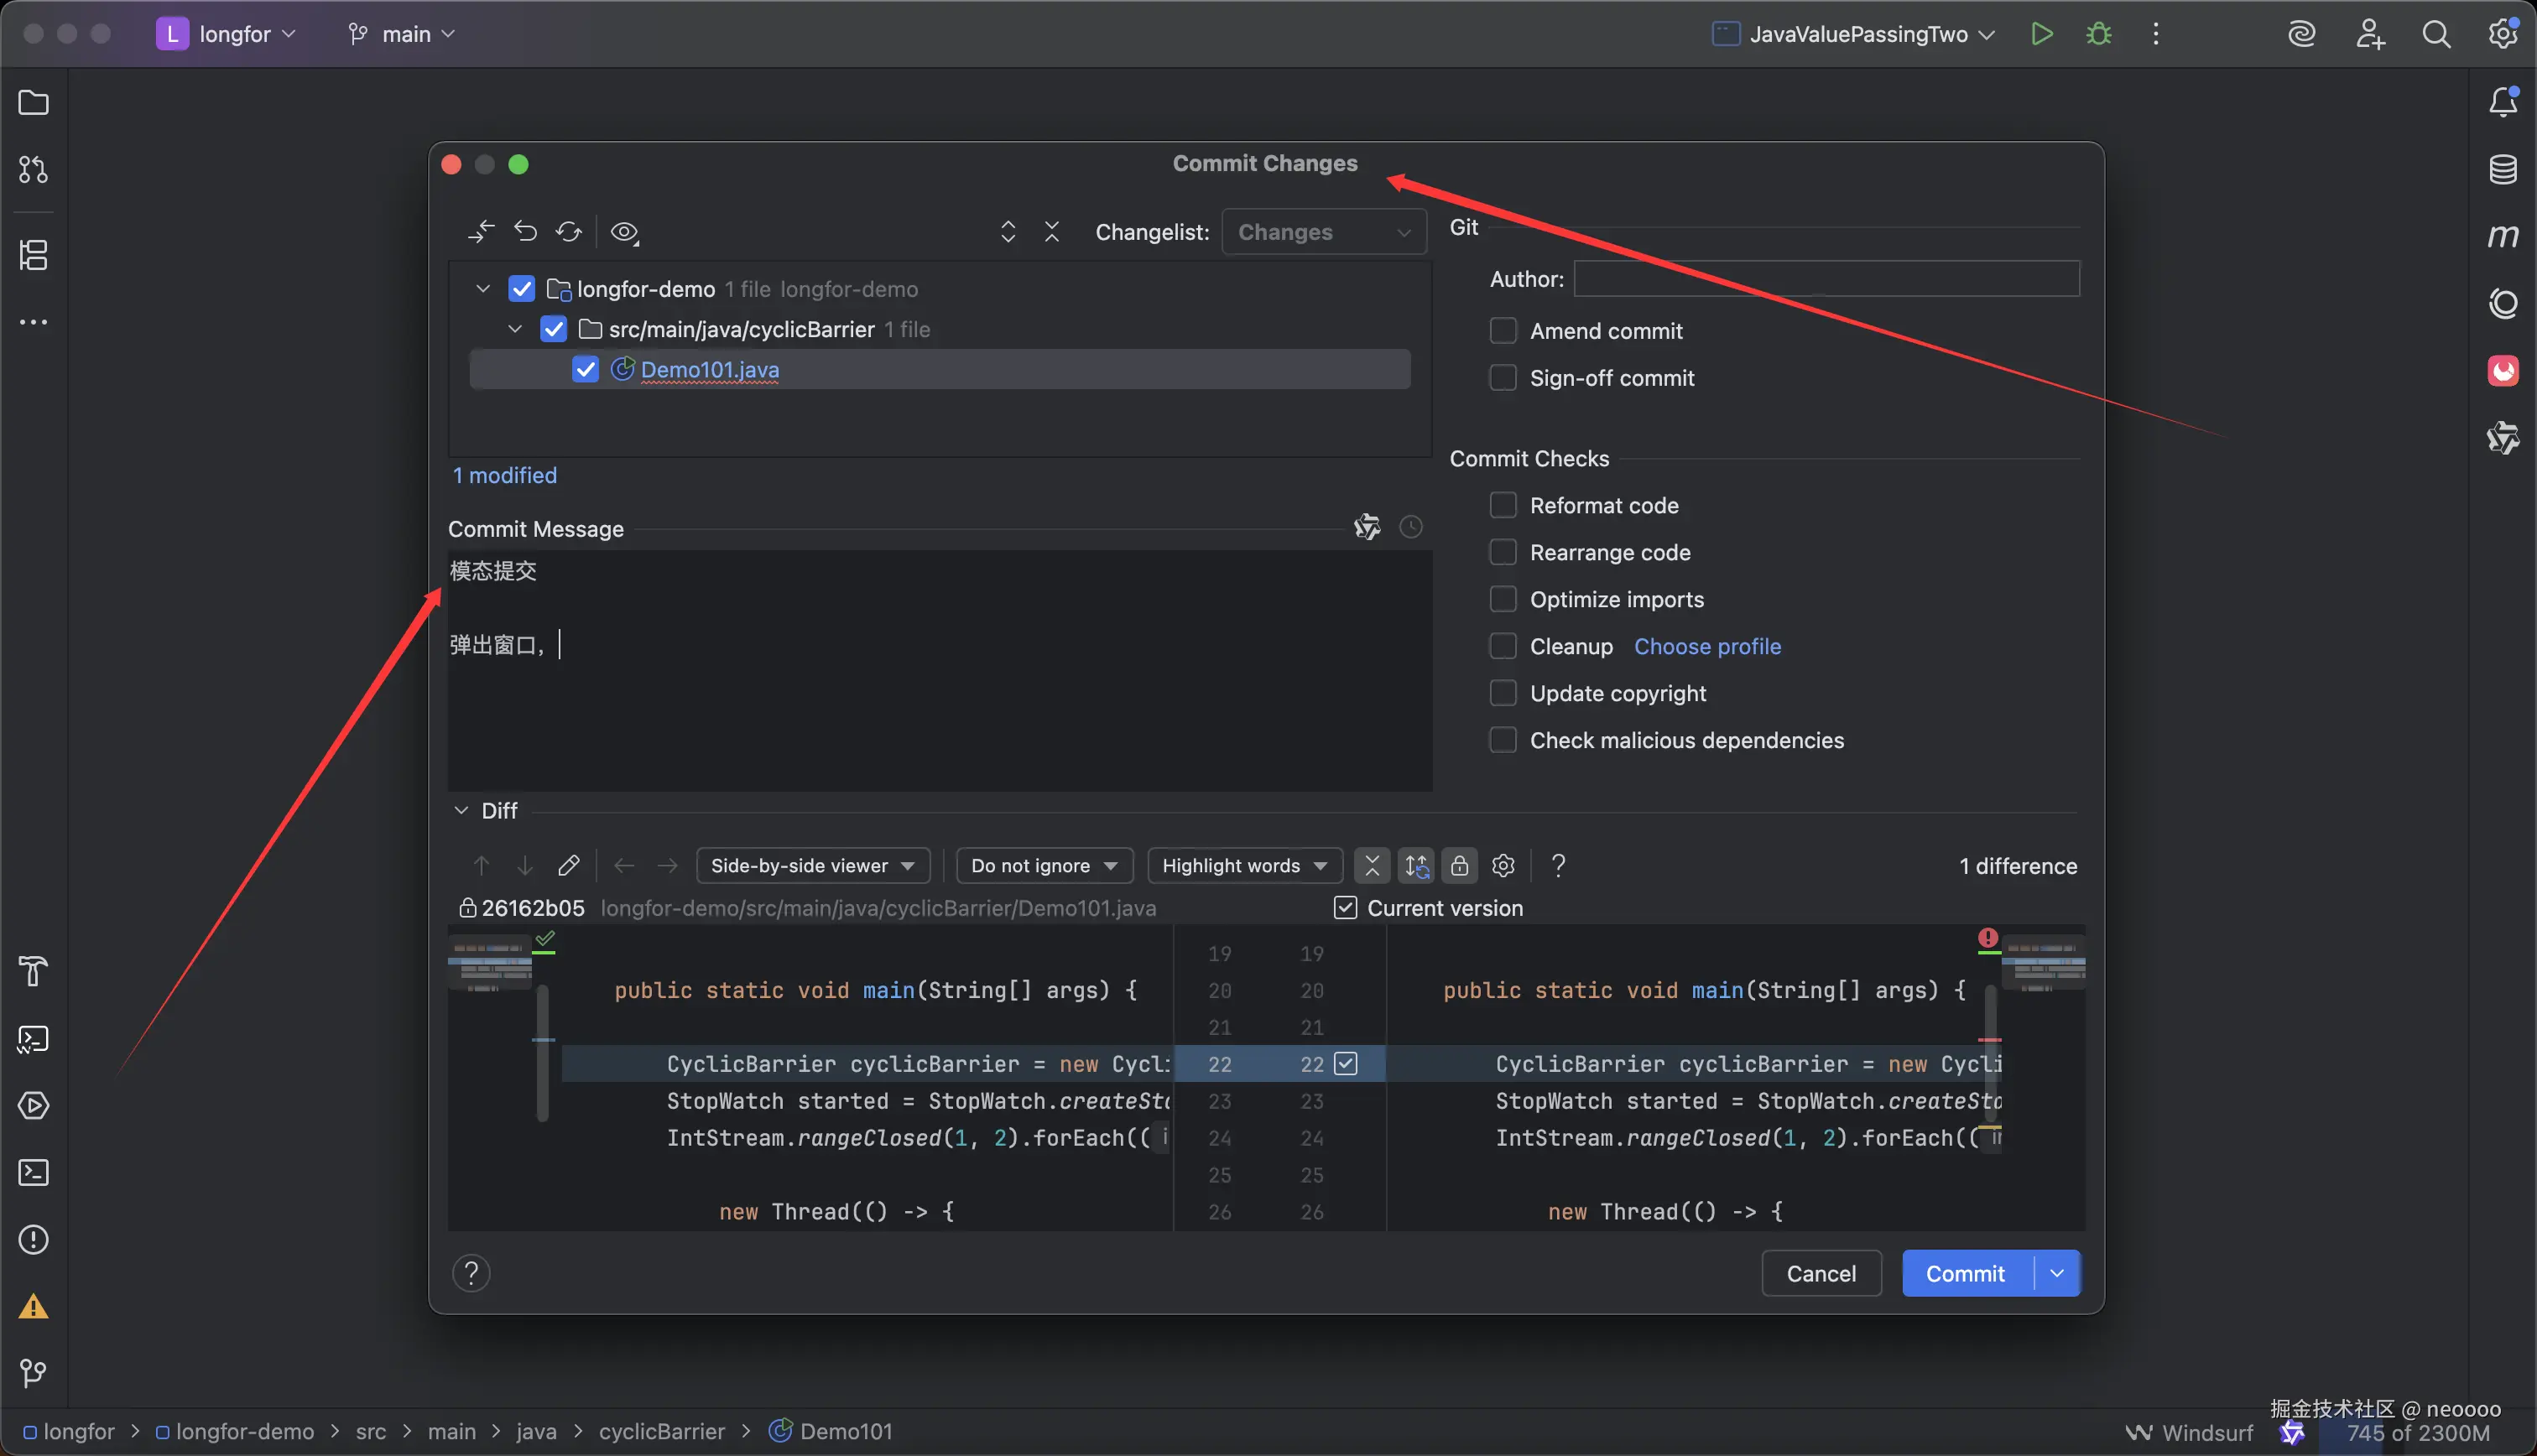The height and width of the screenshot is (1456, 2537).
Task: Click the Refresh changes icon
Action: tap(569, 232)
